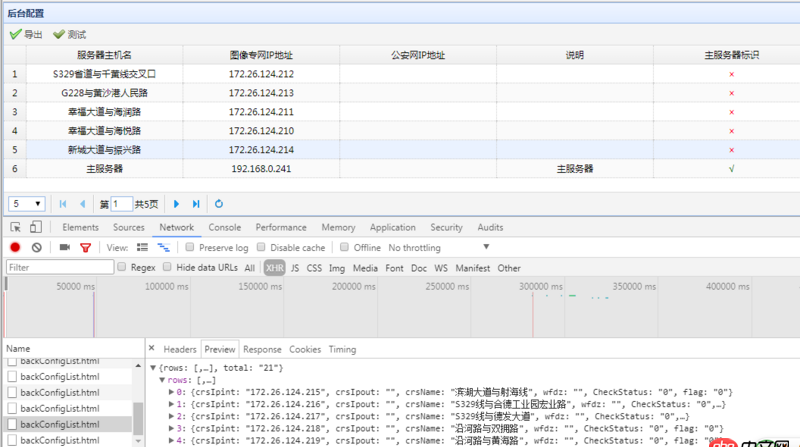Switch to the Elements tab

tap(81, 227)
